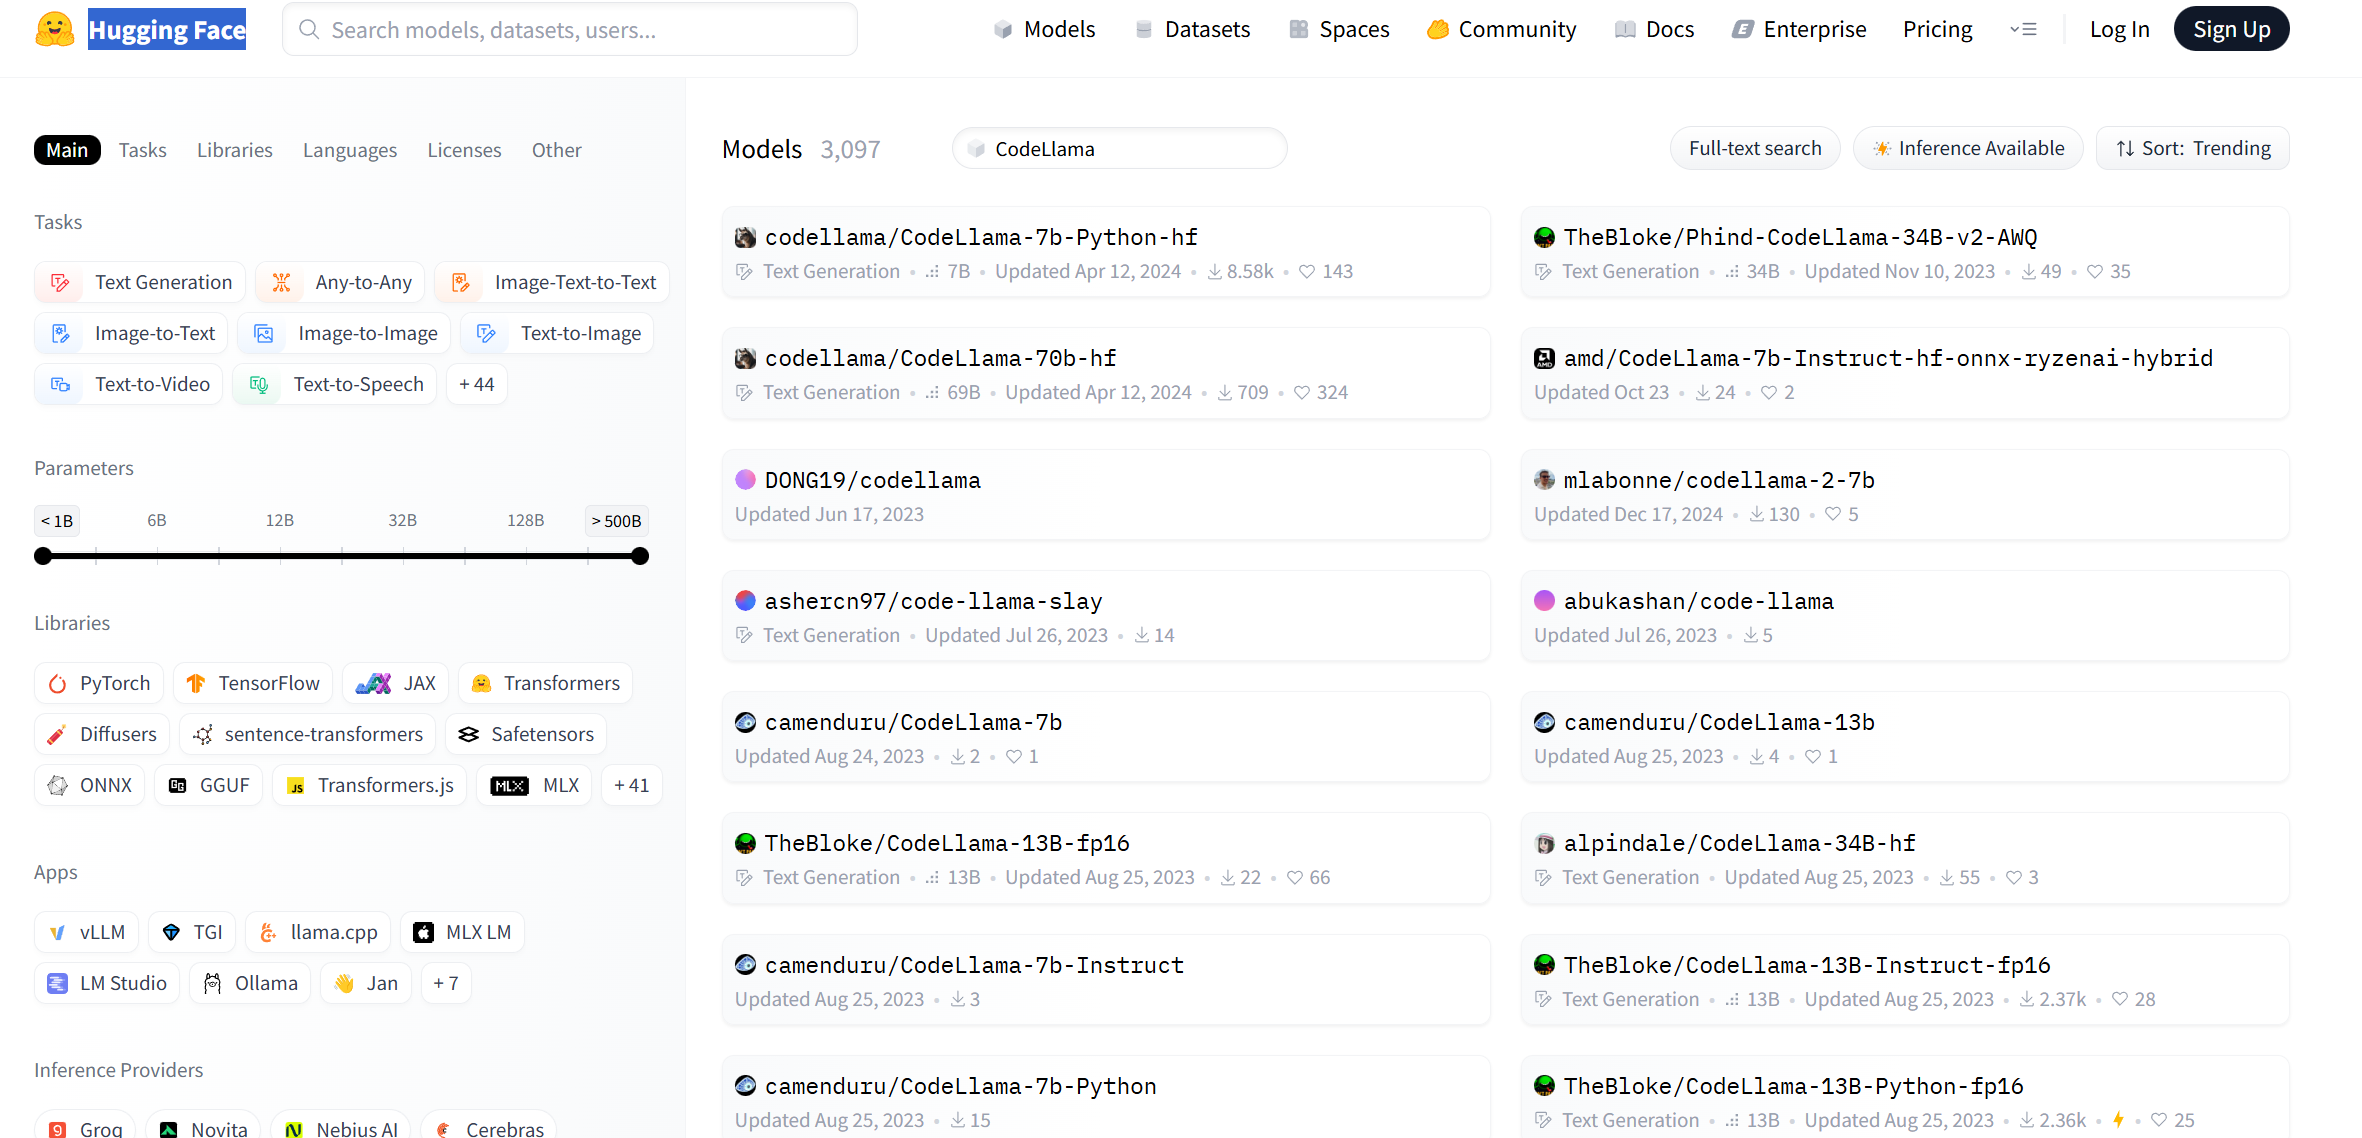Open the extra navigation menu next to Pricing
The image size is (2362, 1138).
pos(2023,29)
